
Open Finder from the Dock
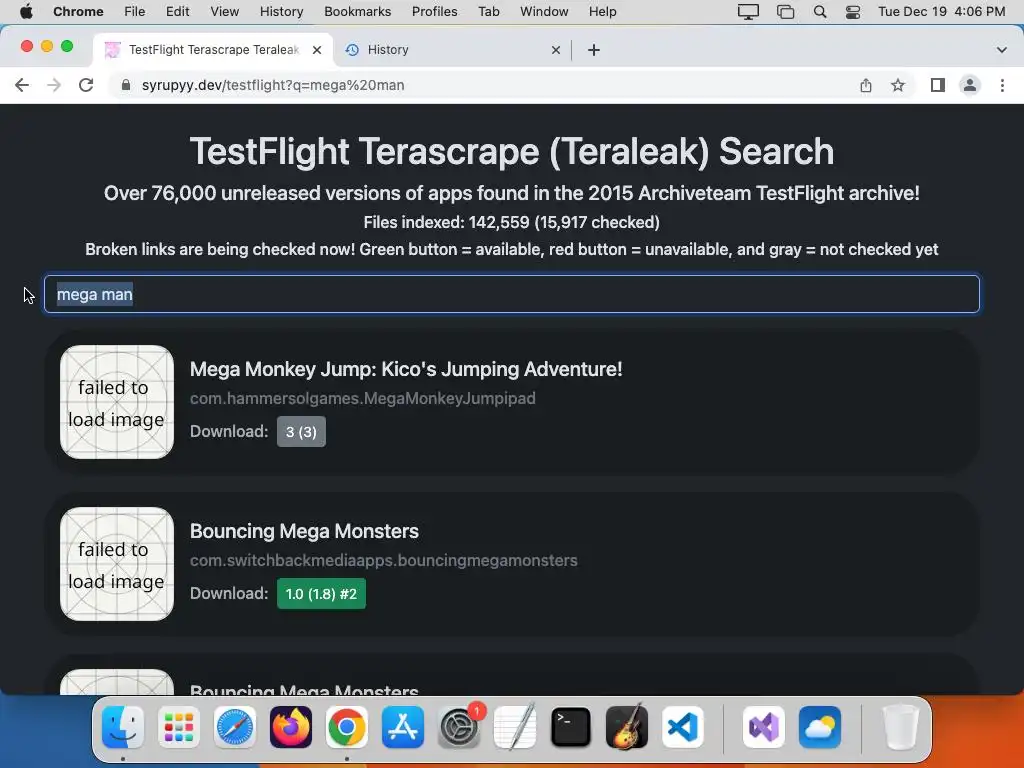tap(123, 727)
